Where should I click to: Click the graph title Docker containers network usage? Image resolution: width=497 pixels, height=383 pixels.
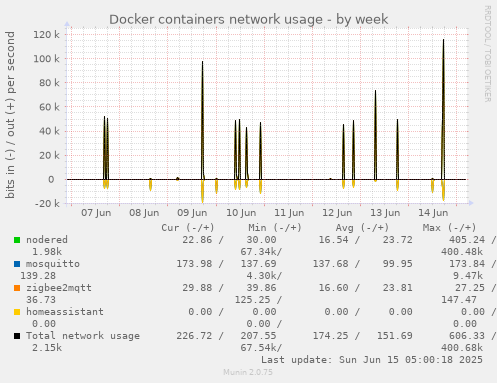coord(249,19)
